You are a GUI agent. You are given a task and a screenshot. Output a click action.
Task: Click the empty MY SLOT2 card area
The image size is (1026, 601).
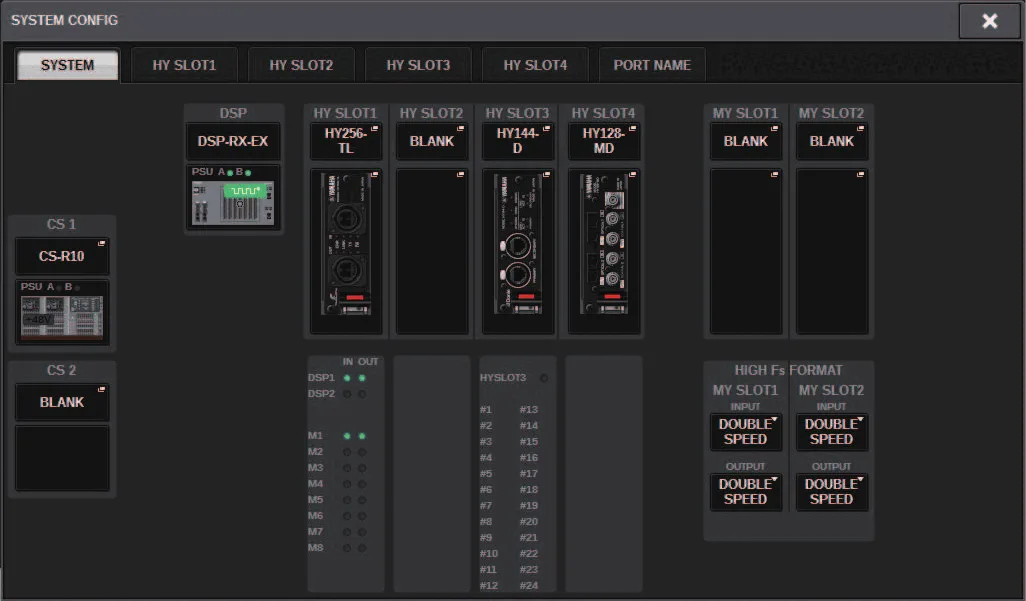pyautogui.click(x=832, y=251)
